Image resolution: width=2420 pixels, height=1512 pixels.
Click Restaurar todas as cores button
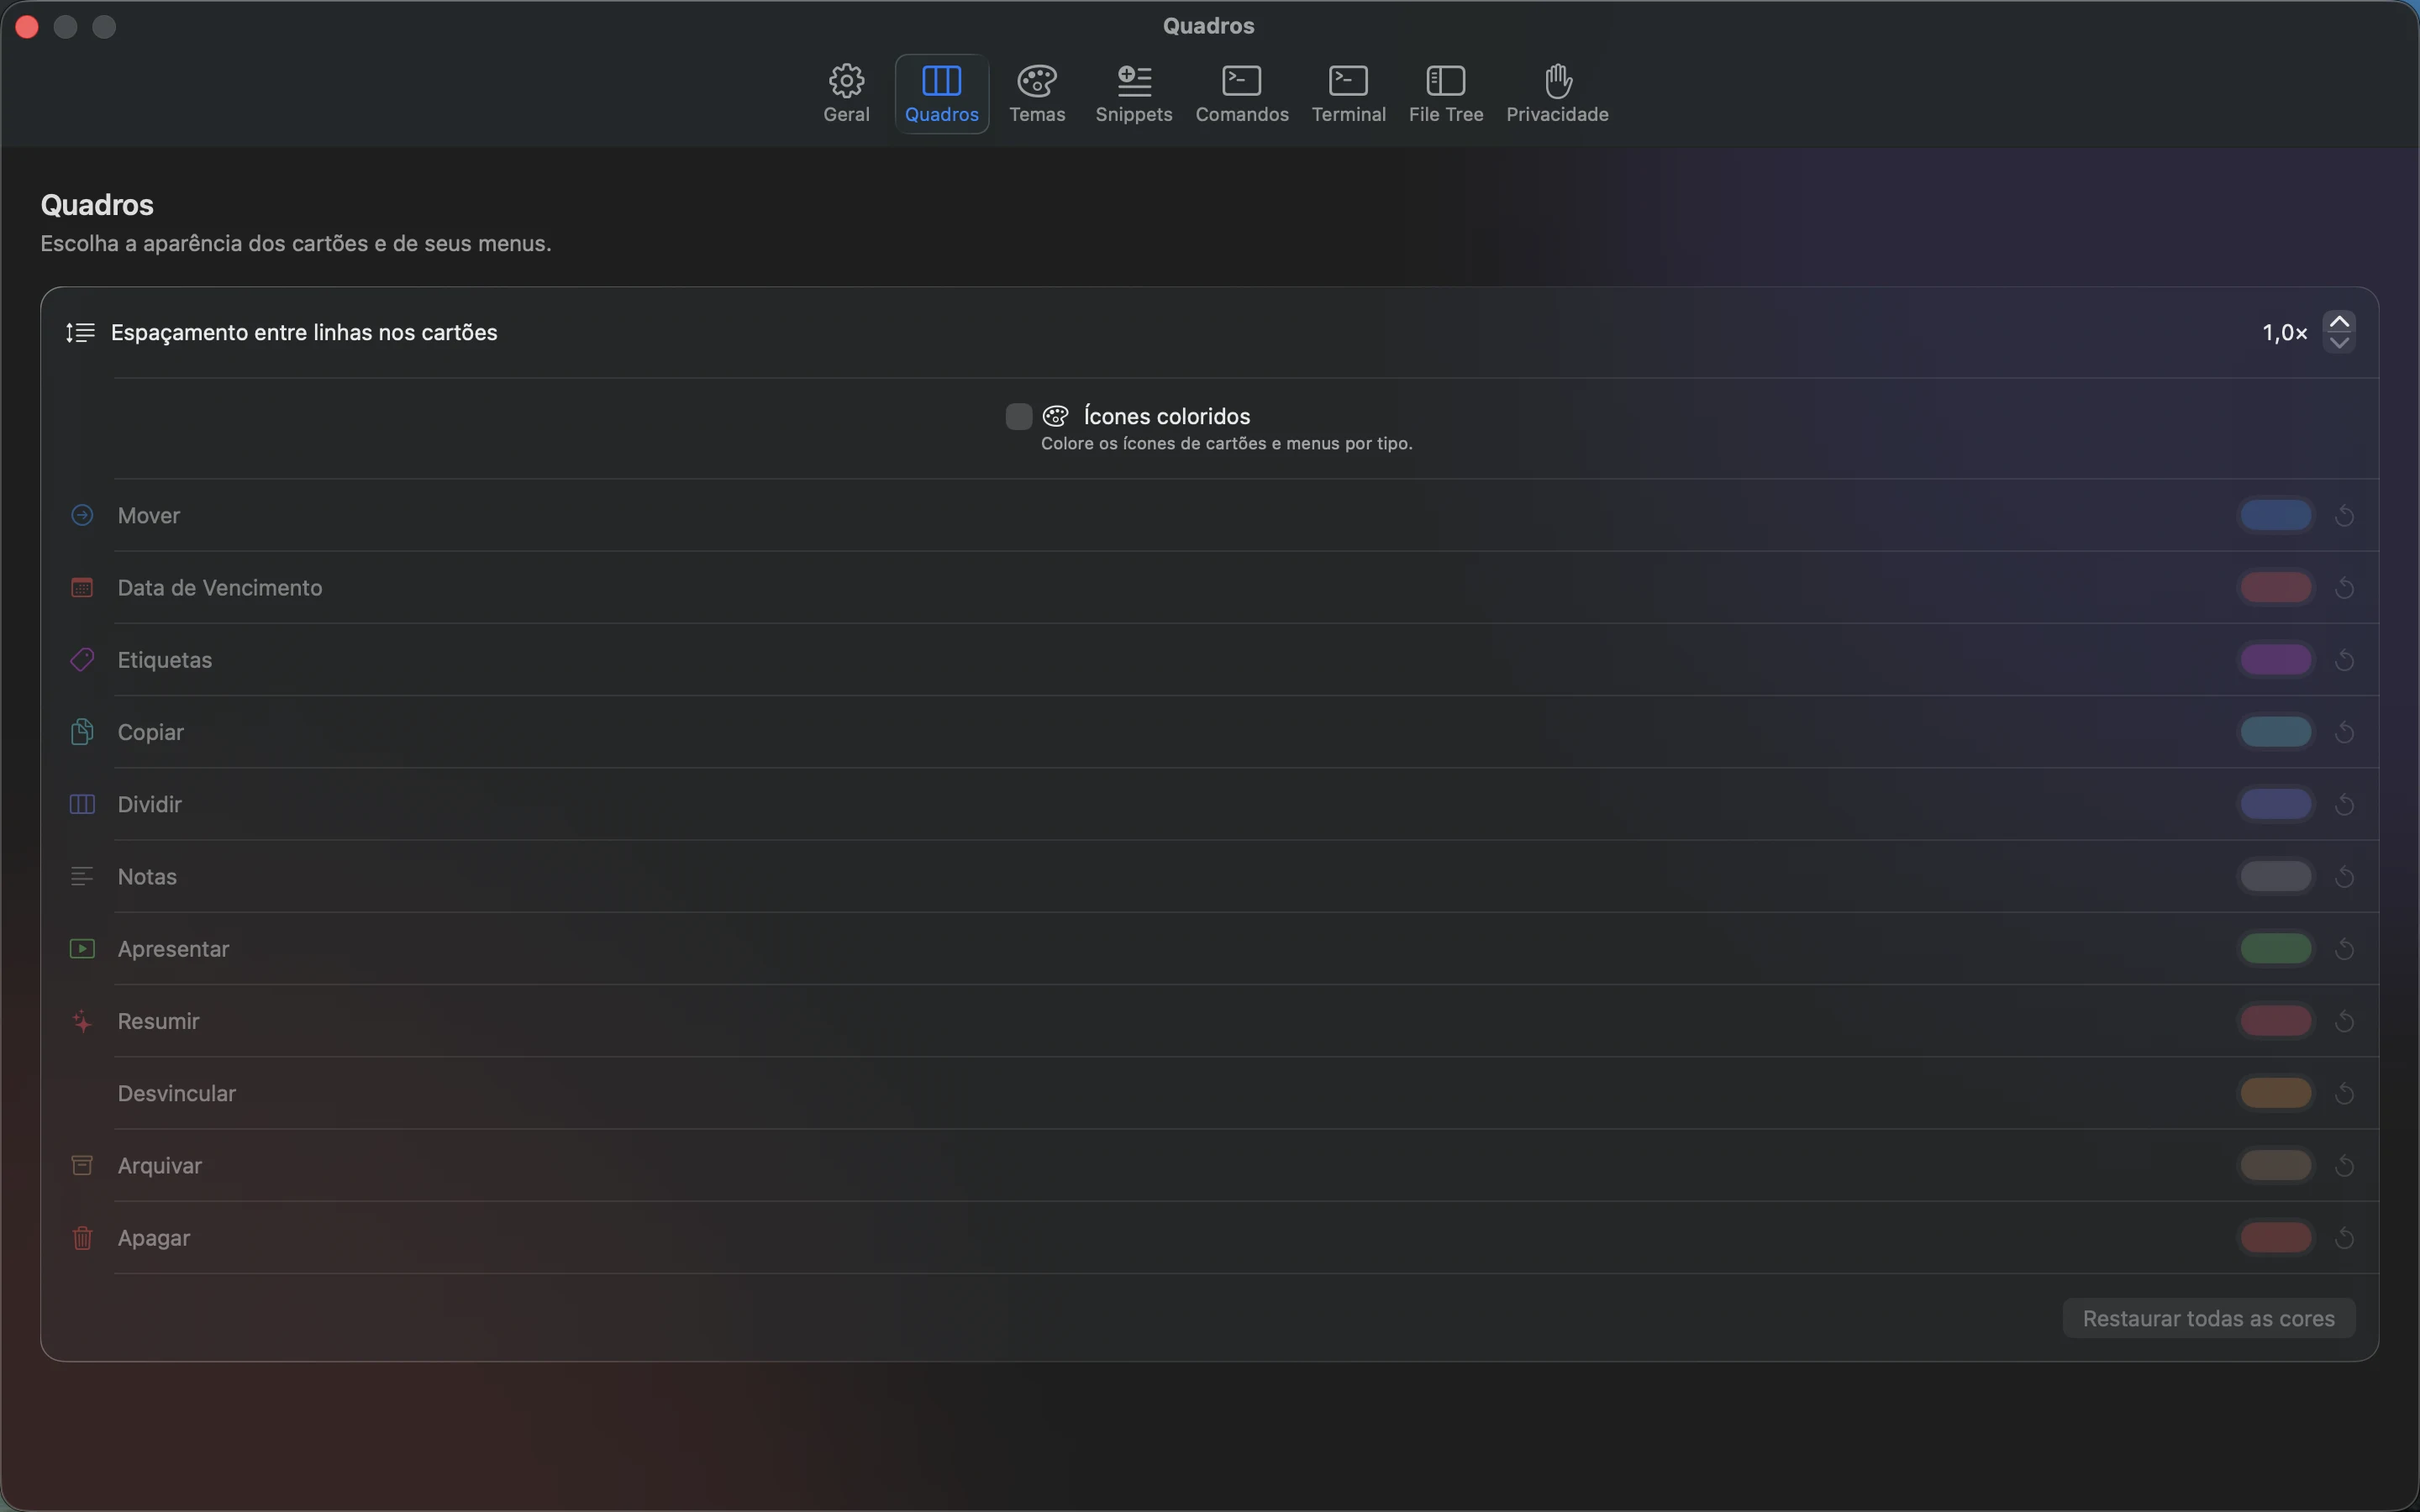(x=2208, y=1318)
